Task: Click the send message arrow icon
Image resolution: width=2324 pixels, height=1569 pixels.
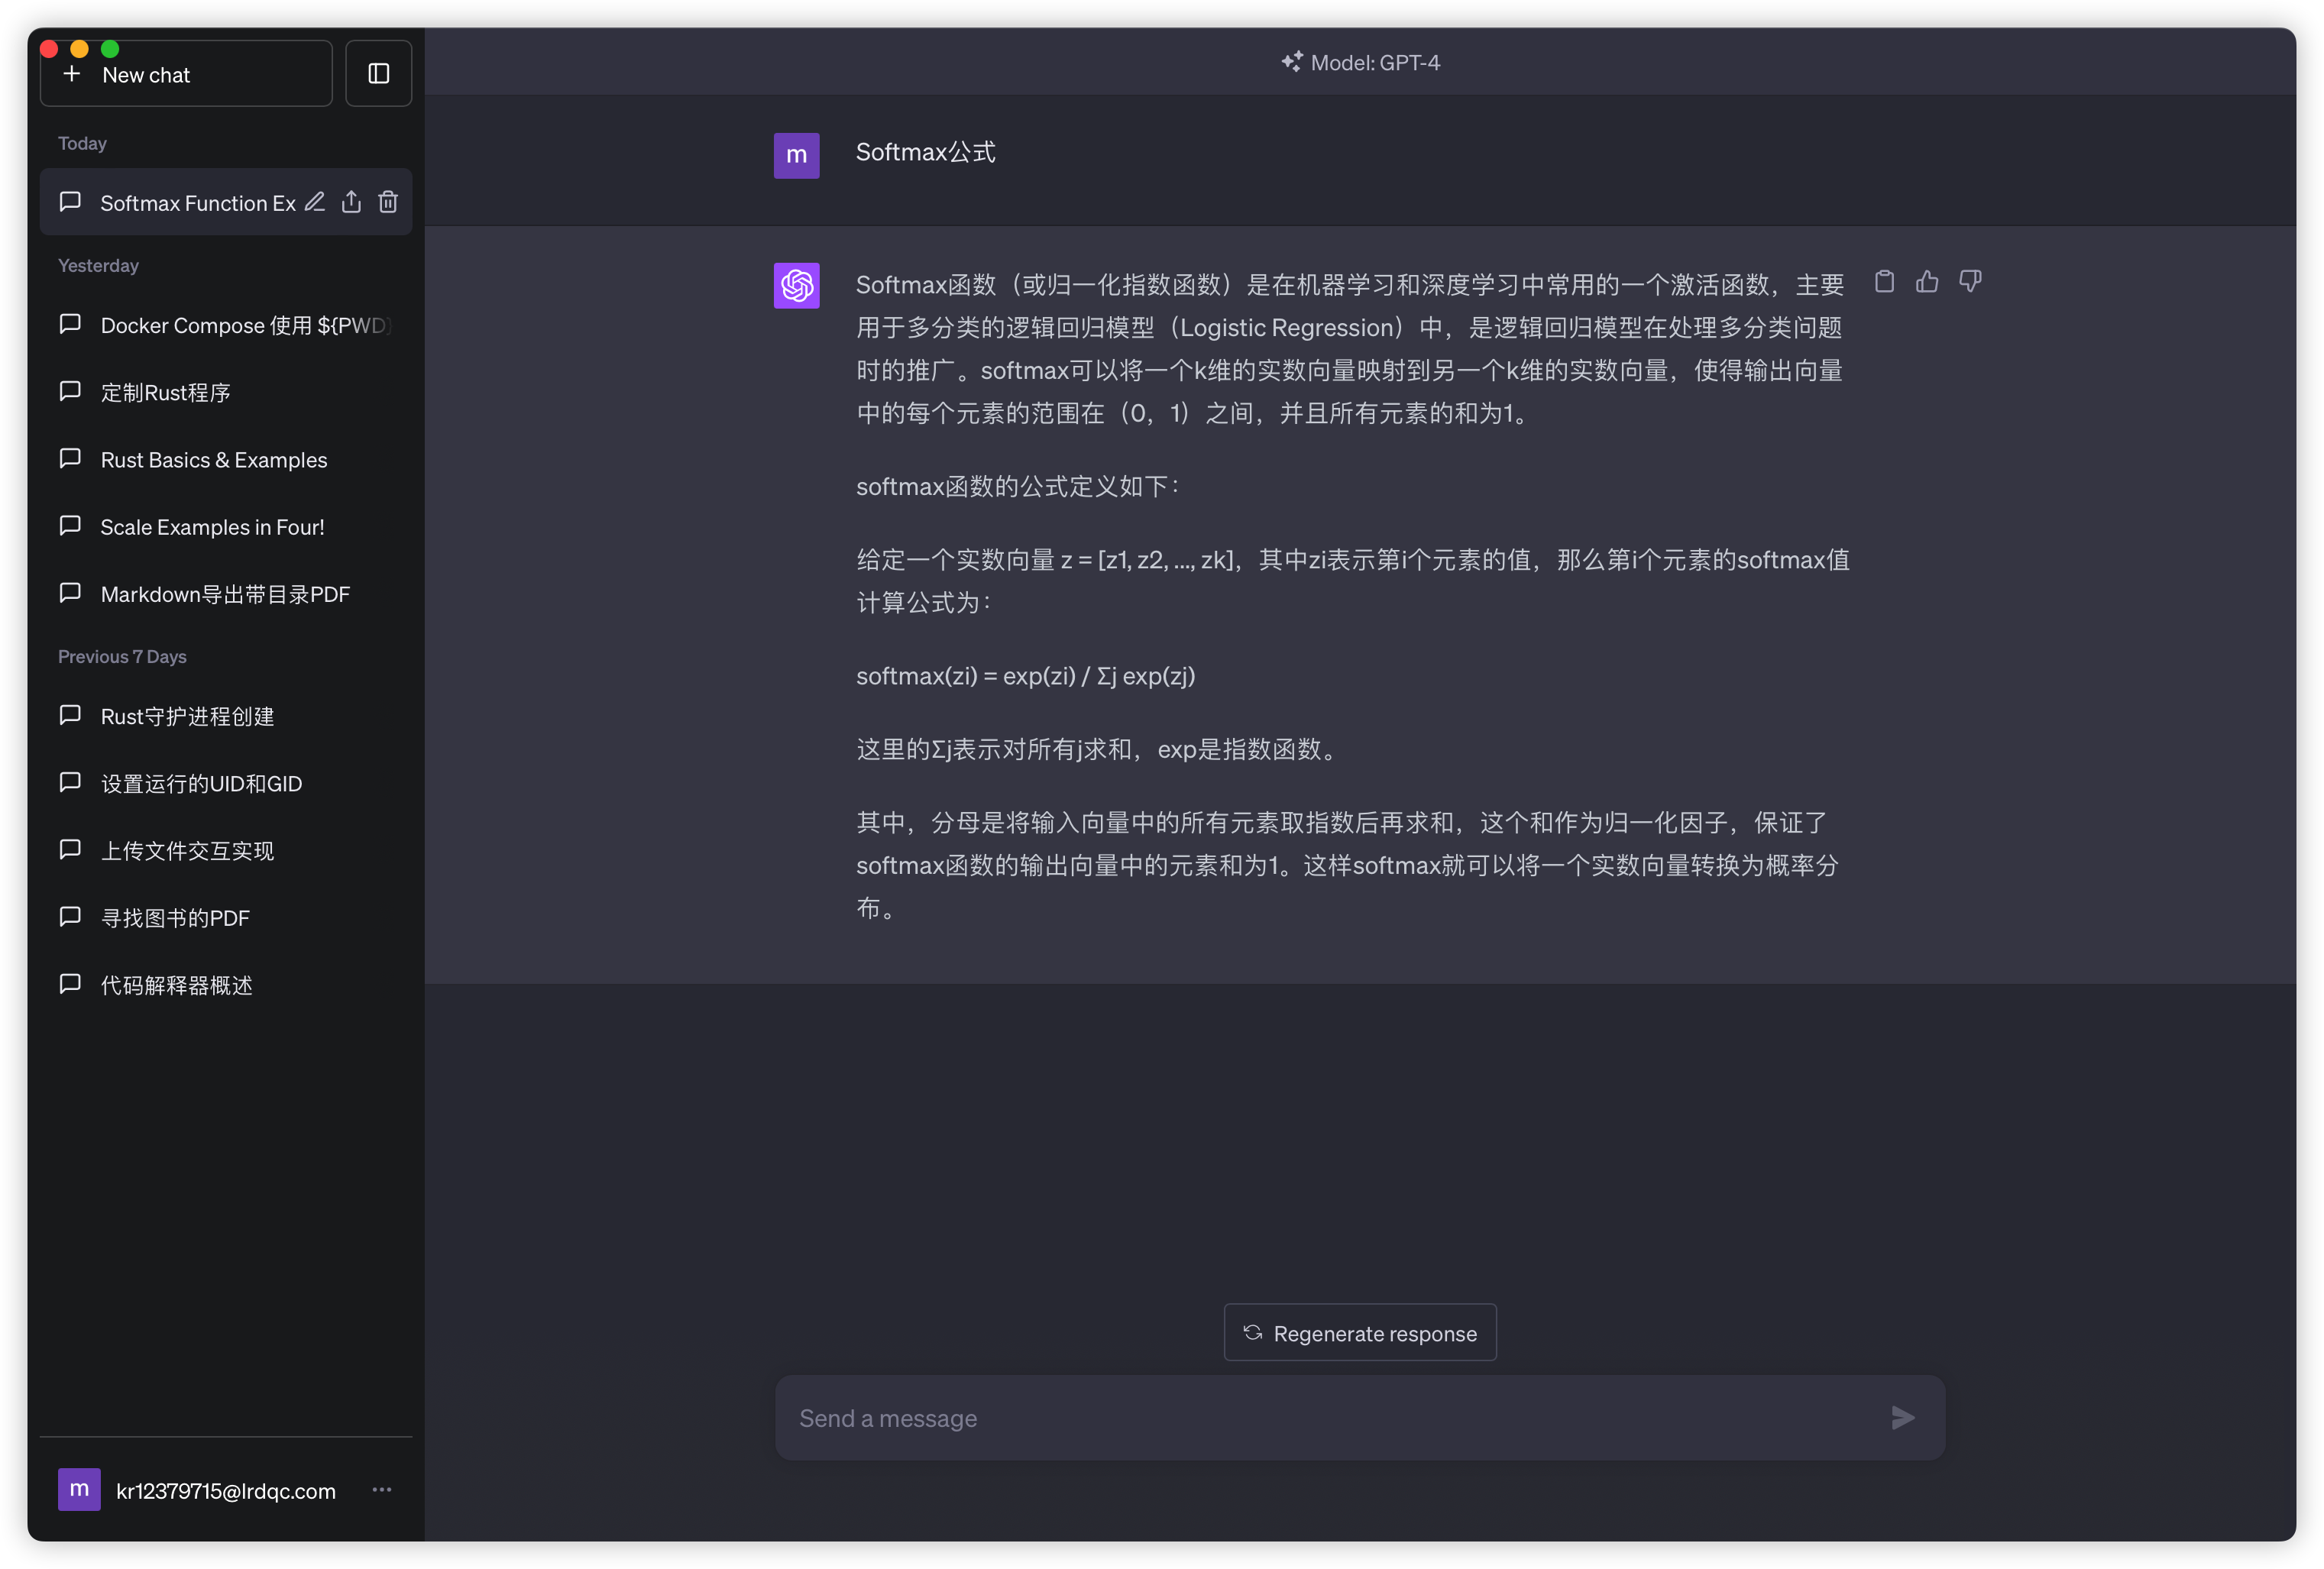Action: (1902, 1417)
